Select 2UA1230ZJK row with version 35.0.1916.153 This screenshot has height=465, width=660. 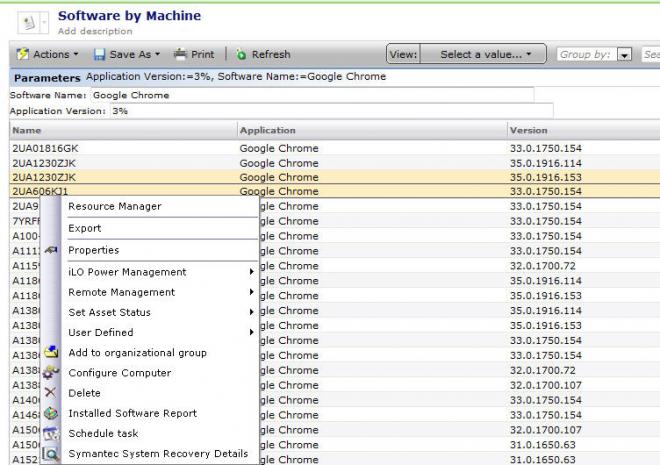335,177
